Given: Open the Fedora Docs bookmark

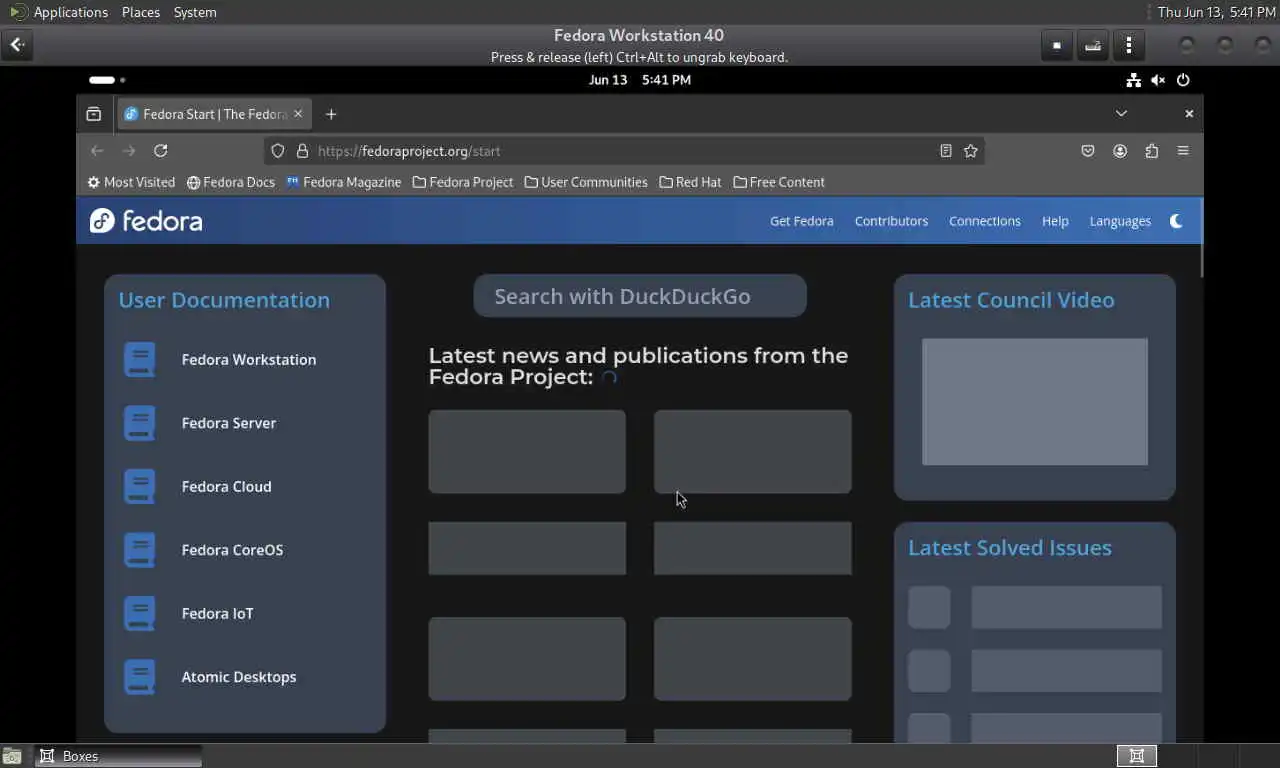Looking at the screenshot, I should click(231, 182).
